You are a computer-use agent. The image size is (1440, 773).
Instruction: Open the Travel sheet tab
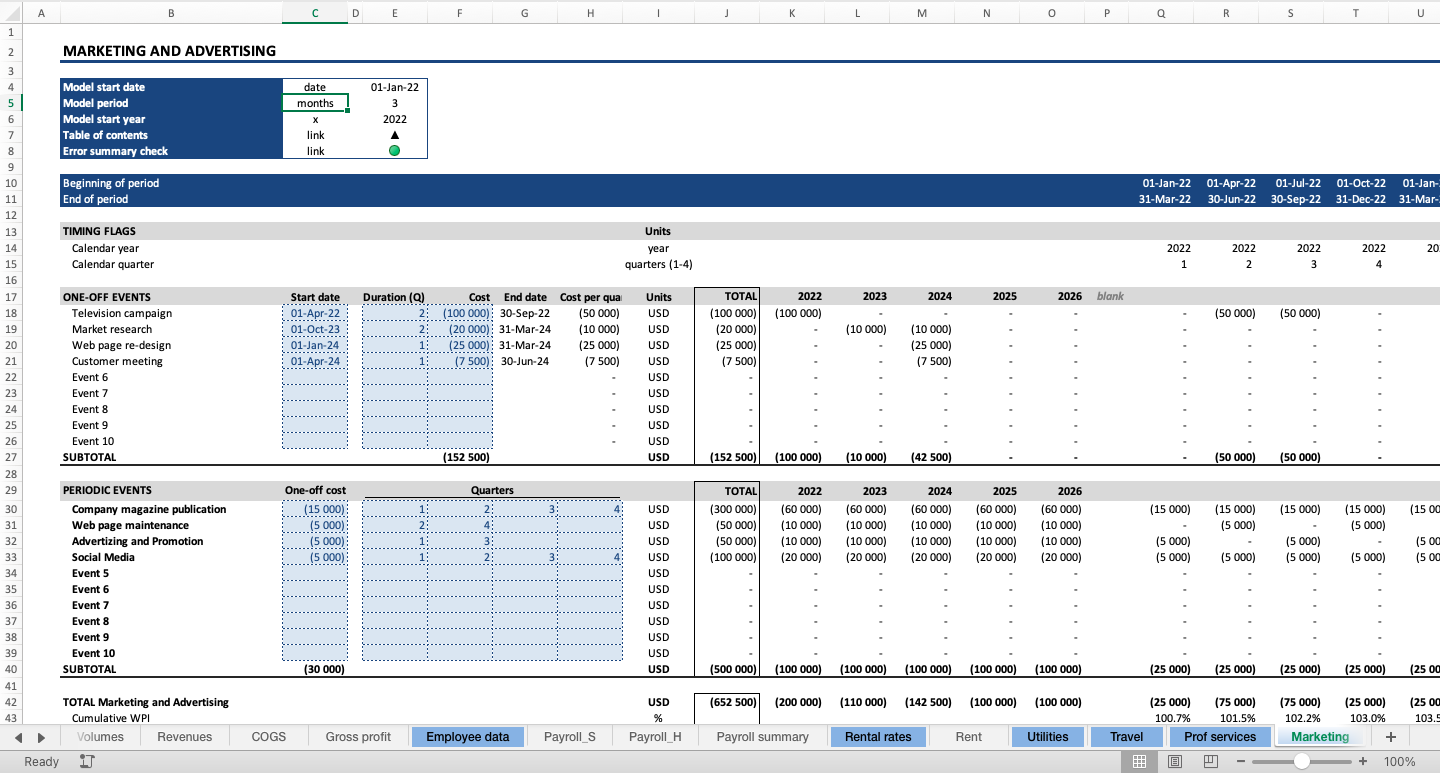point(1127,737)
